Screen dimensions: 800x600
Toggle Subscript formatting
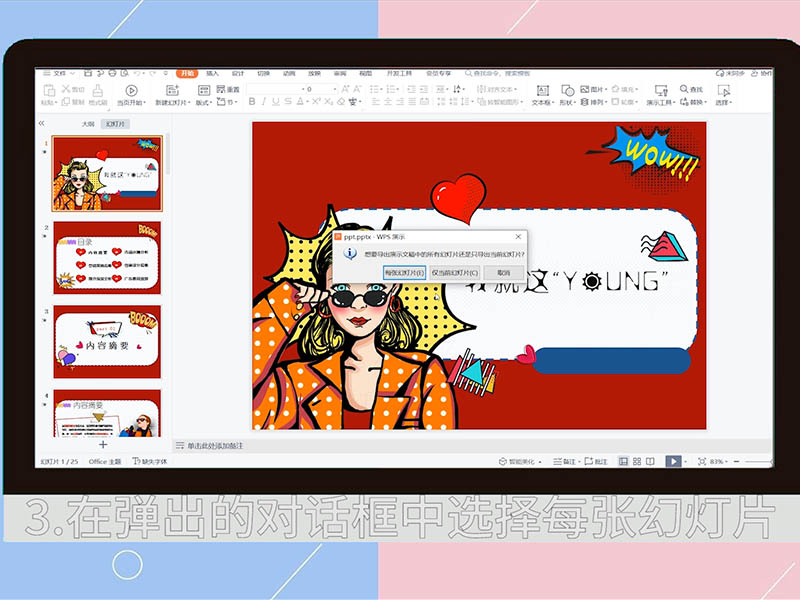click(x=329, y=102)
